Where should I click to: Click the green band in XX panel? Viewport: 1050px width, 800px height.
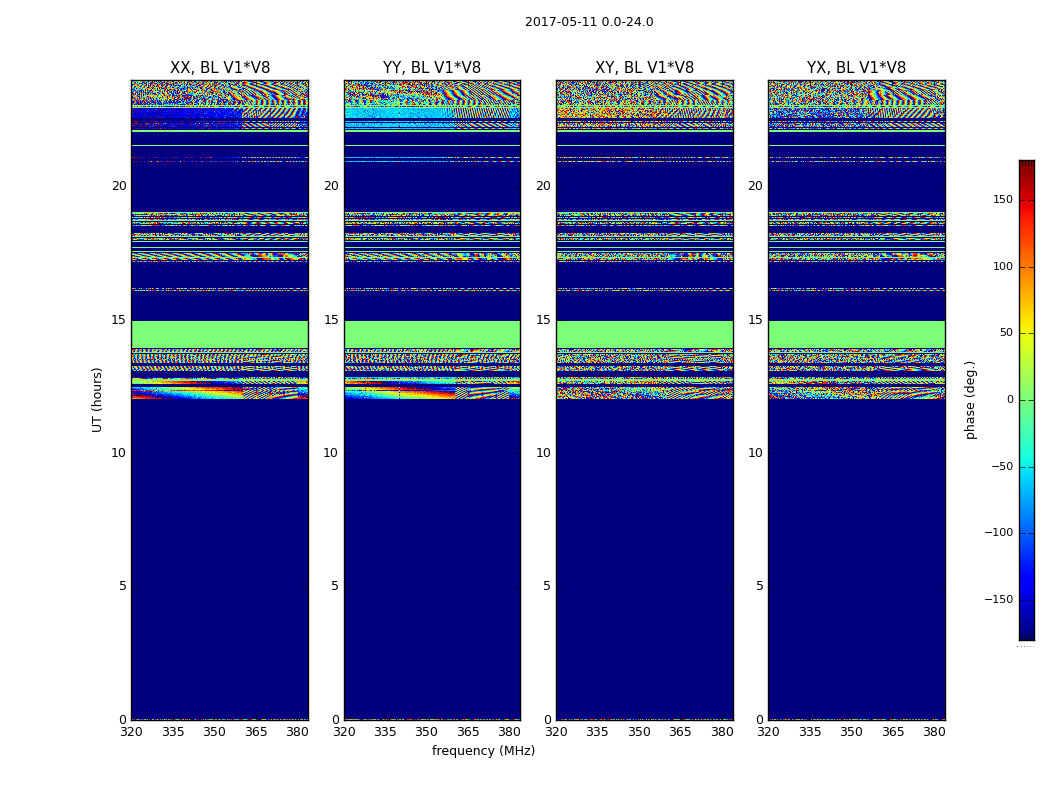click(x=220, y=334)
